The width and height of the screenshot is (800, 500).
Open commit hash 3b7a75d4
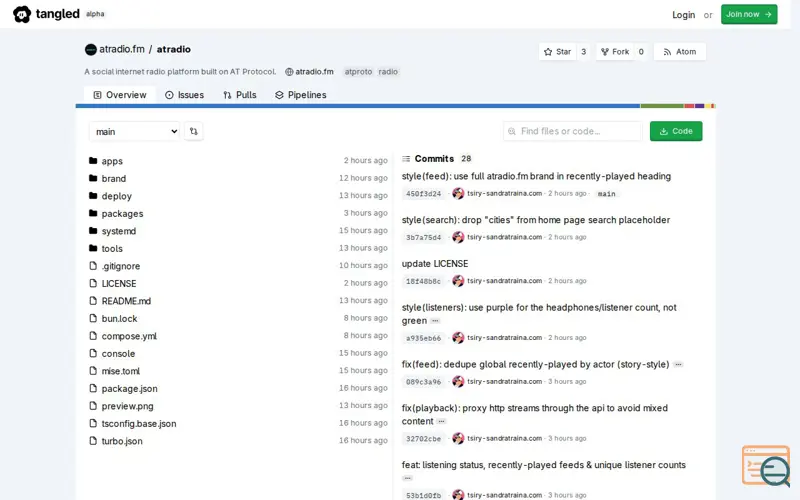[423, 237]
